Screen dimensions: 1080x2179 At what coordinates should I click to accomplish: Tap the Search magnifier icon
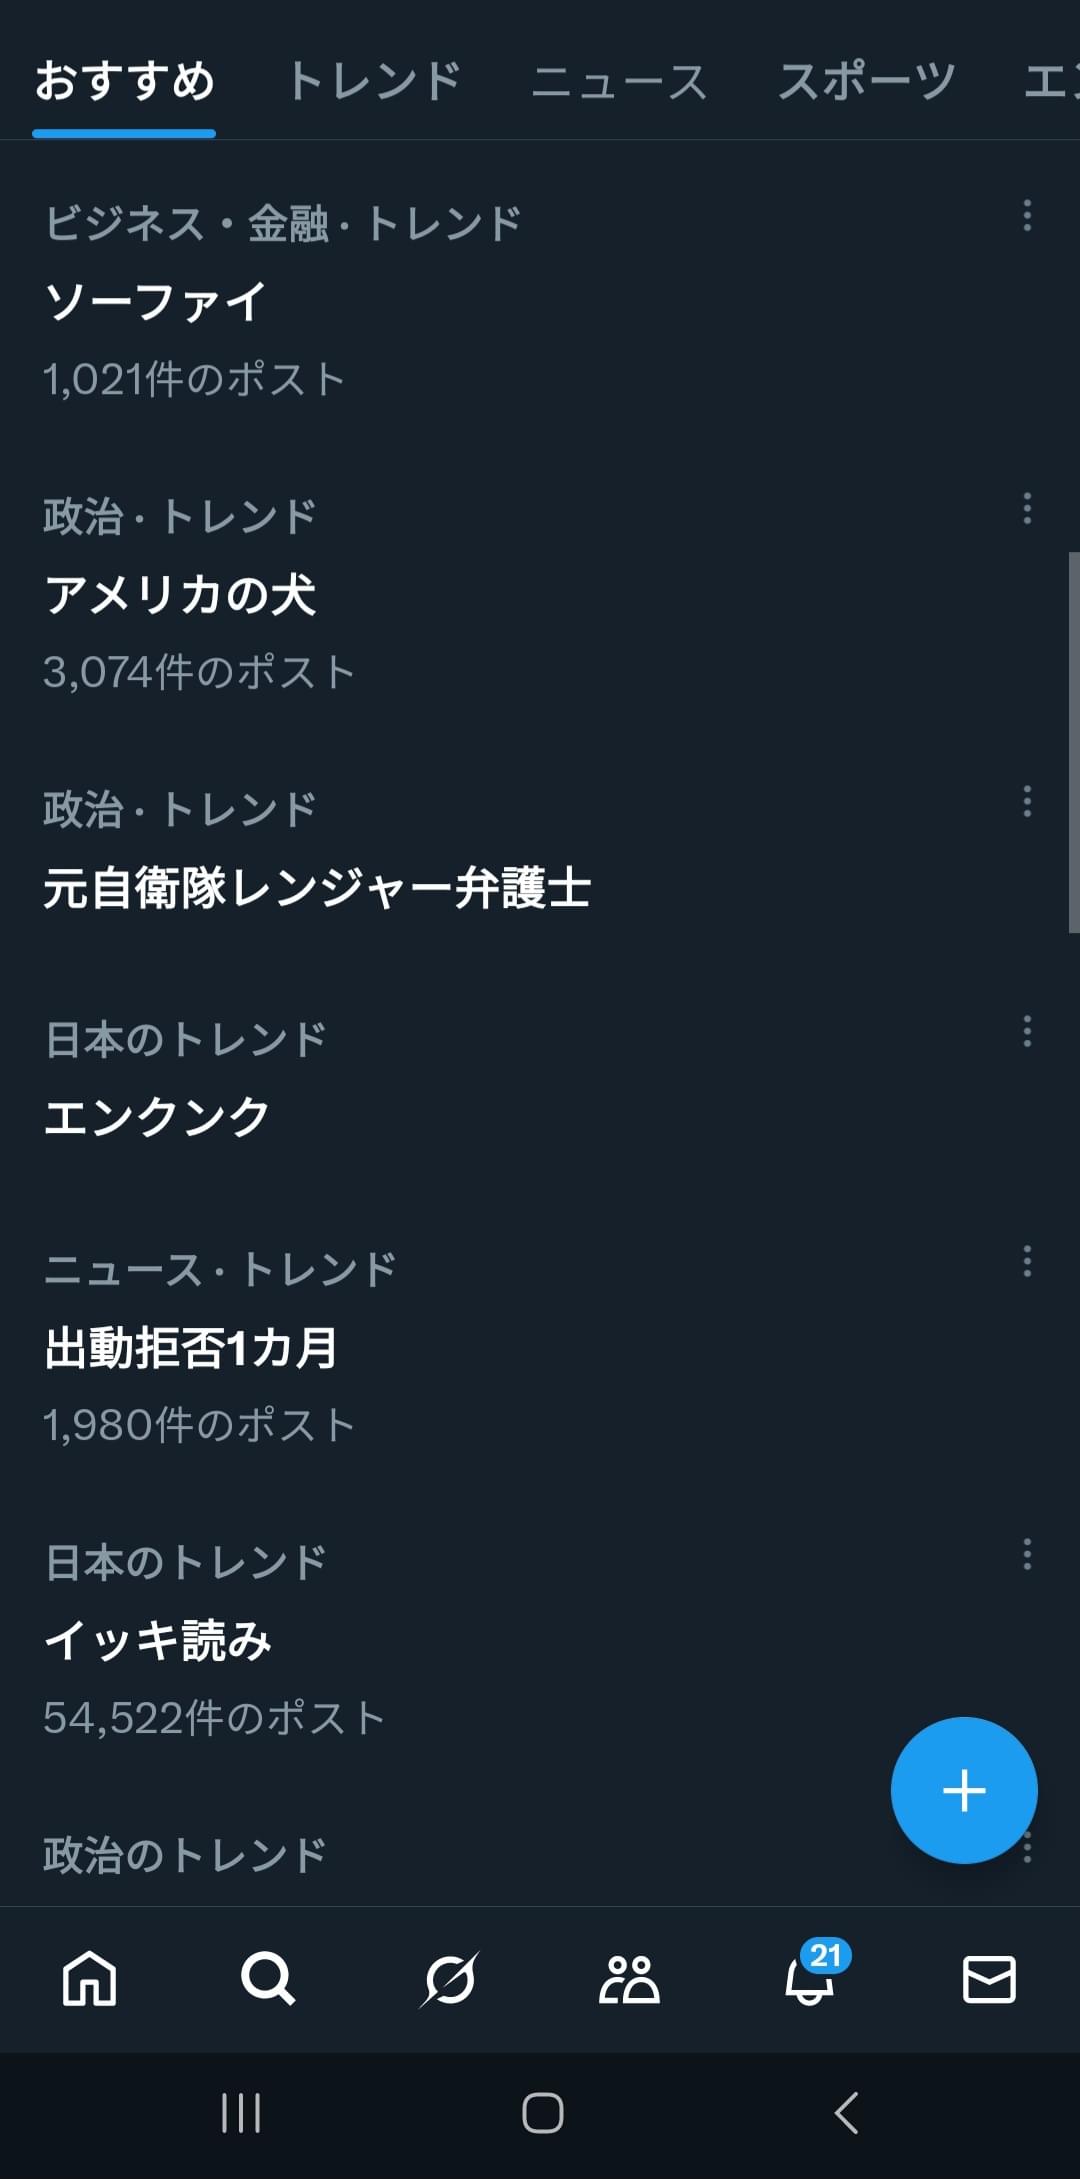pyautogui.click(x=268, y=1979)
